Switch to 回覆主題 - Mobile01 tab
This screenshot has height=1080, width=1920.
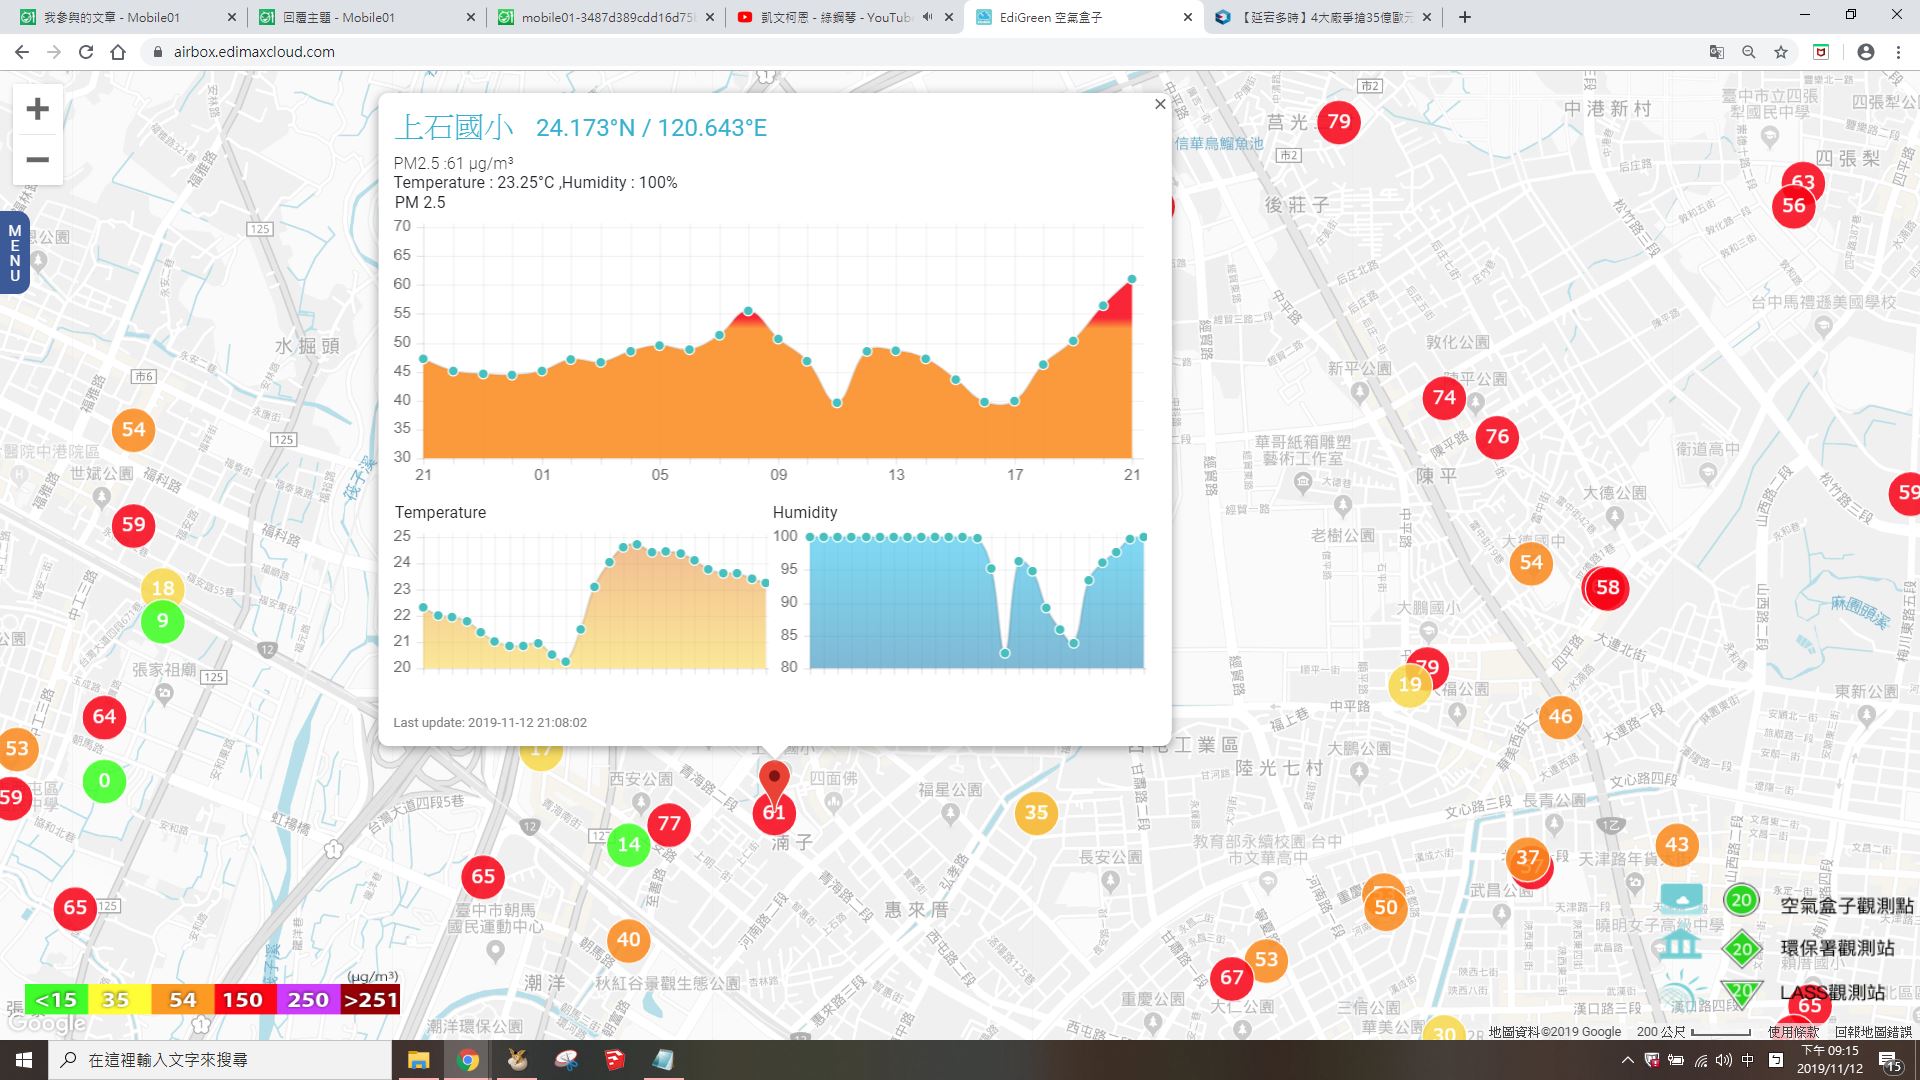[366, 17]
